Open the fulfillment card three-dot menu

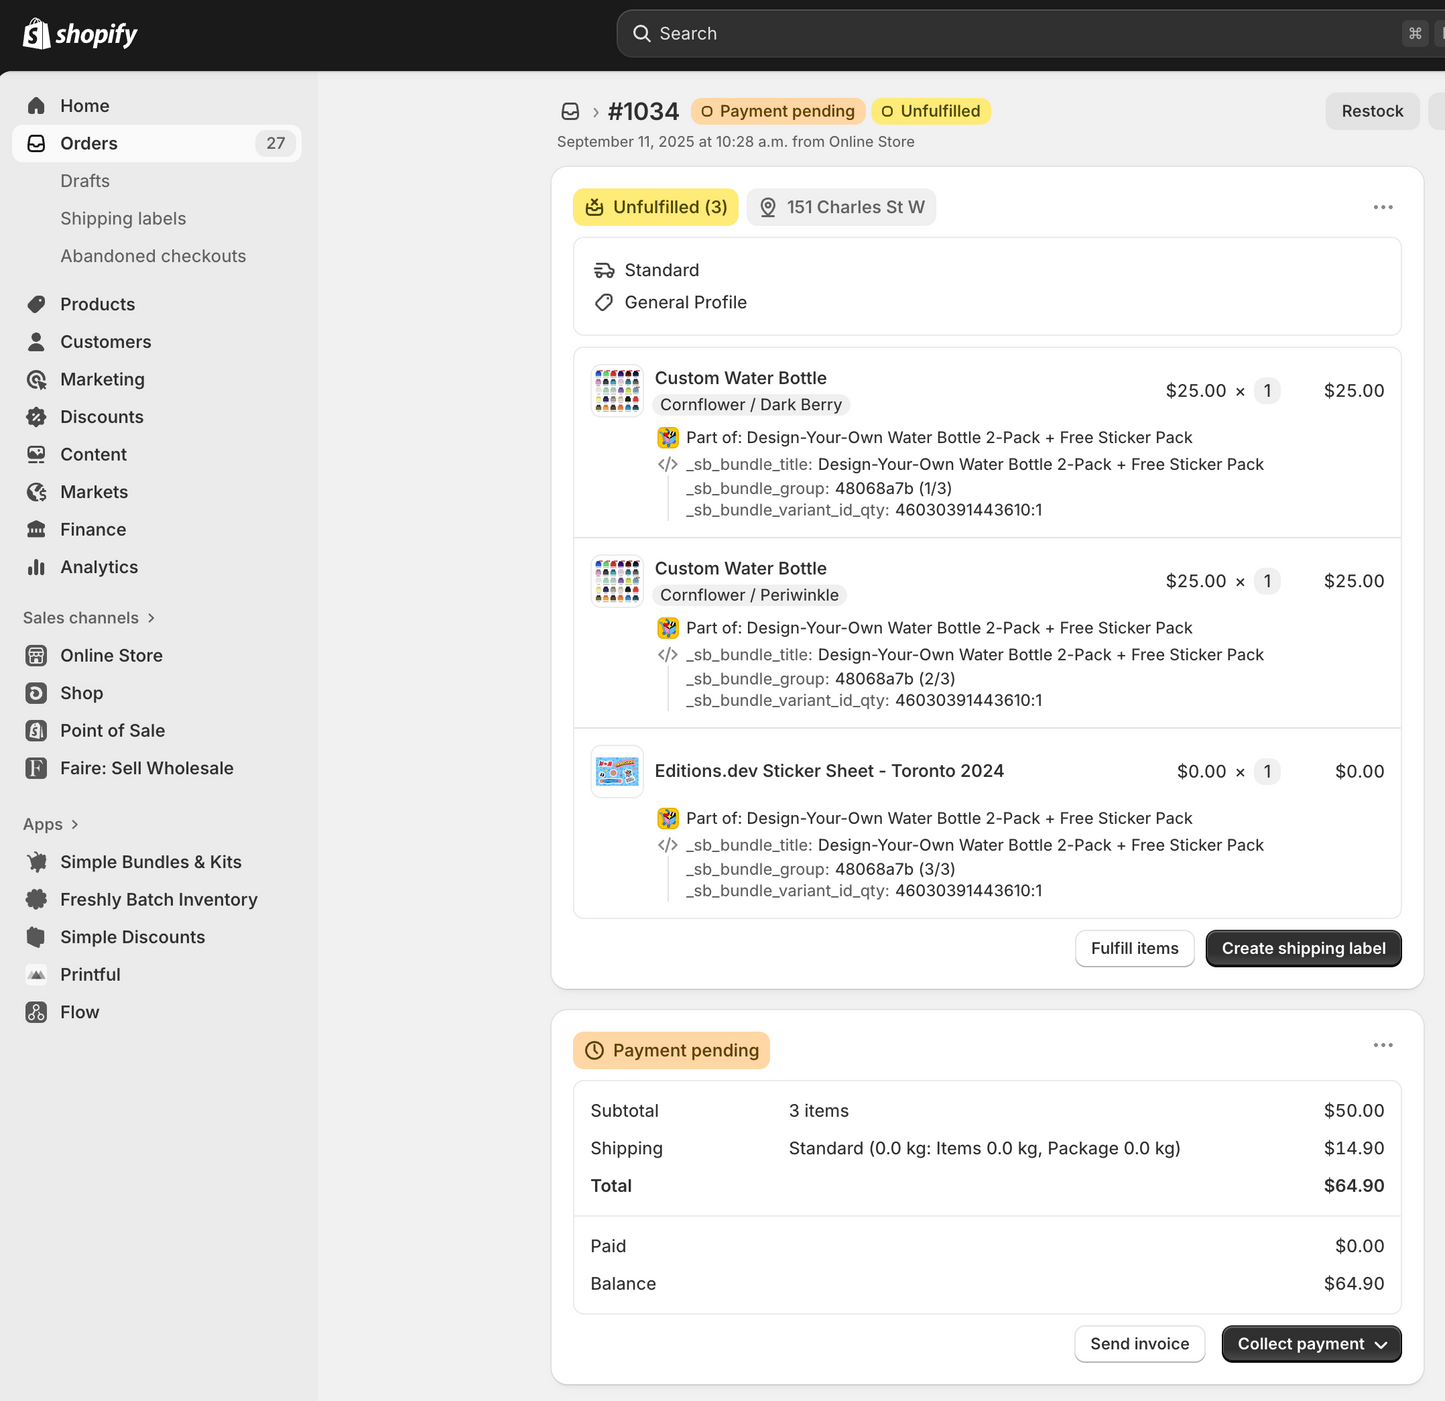coord(1383,207)
